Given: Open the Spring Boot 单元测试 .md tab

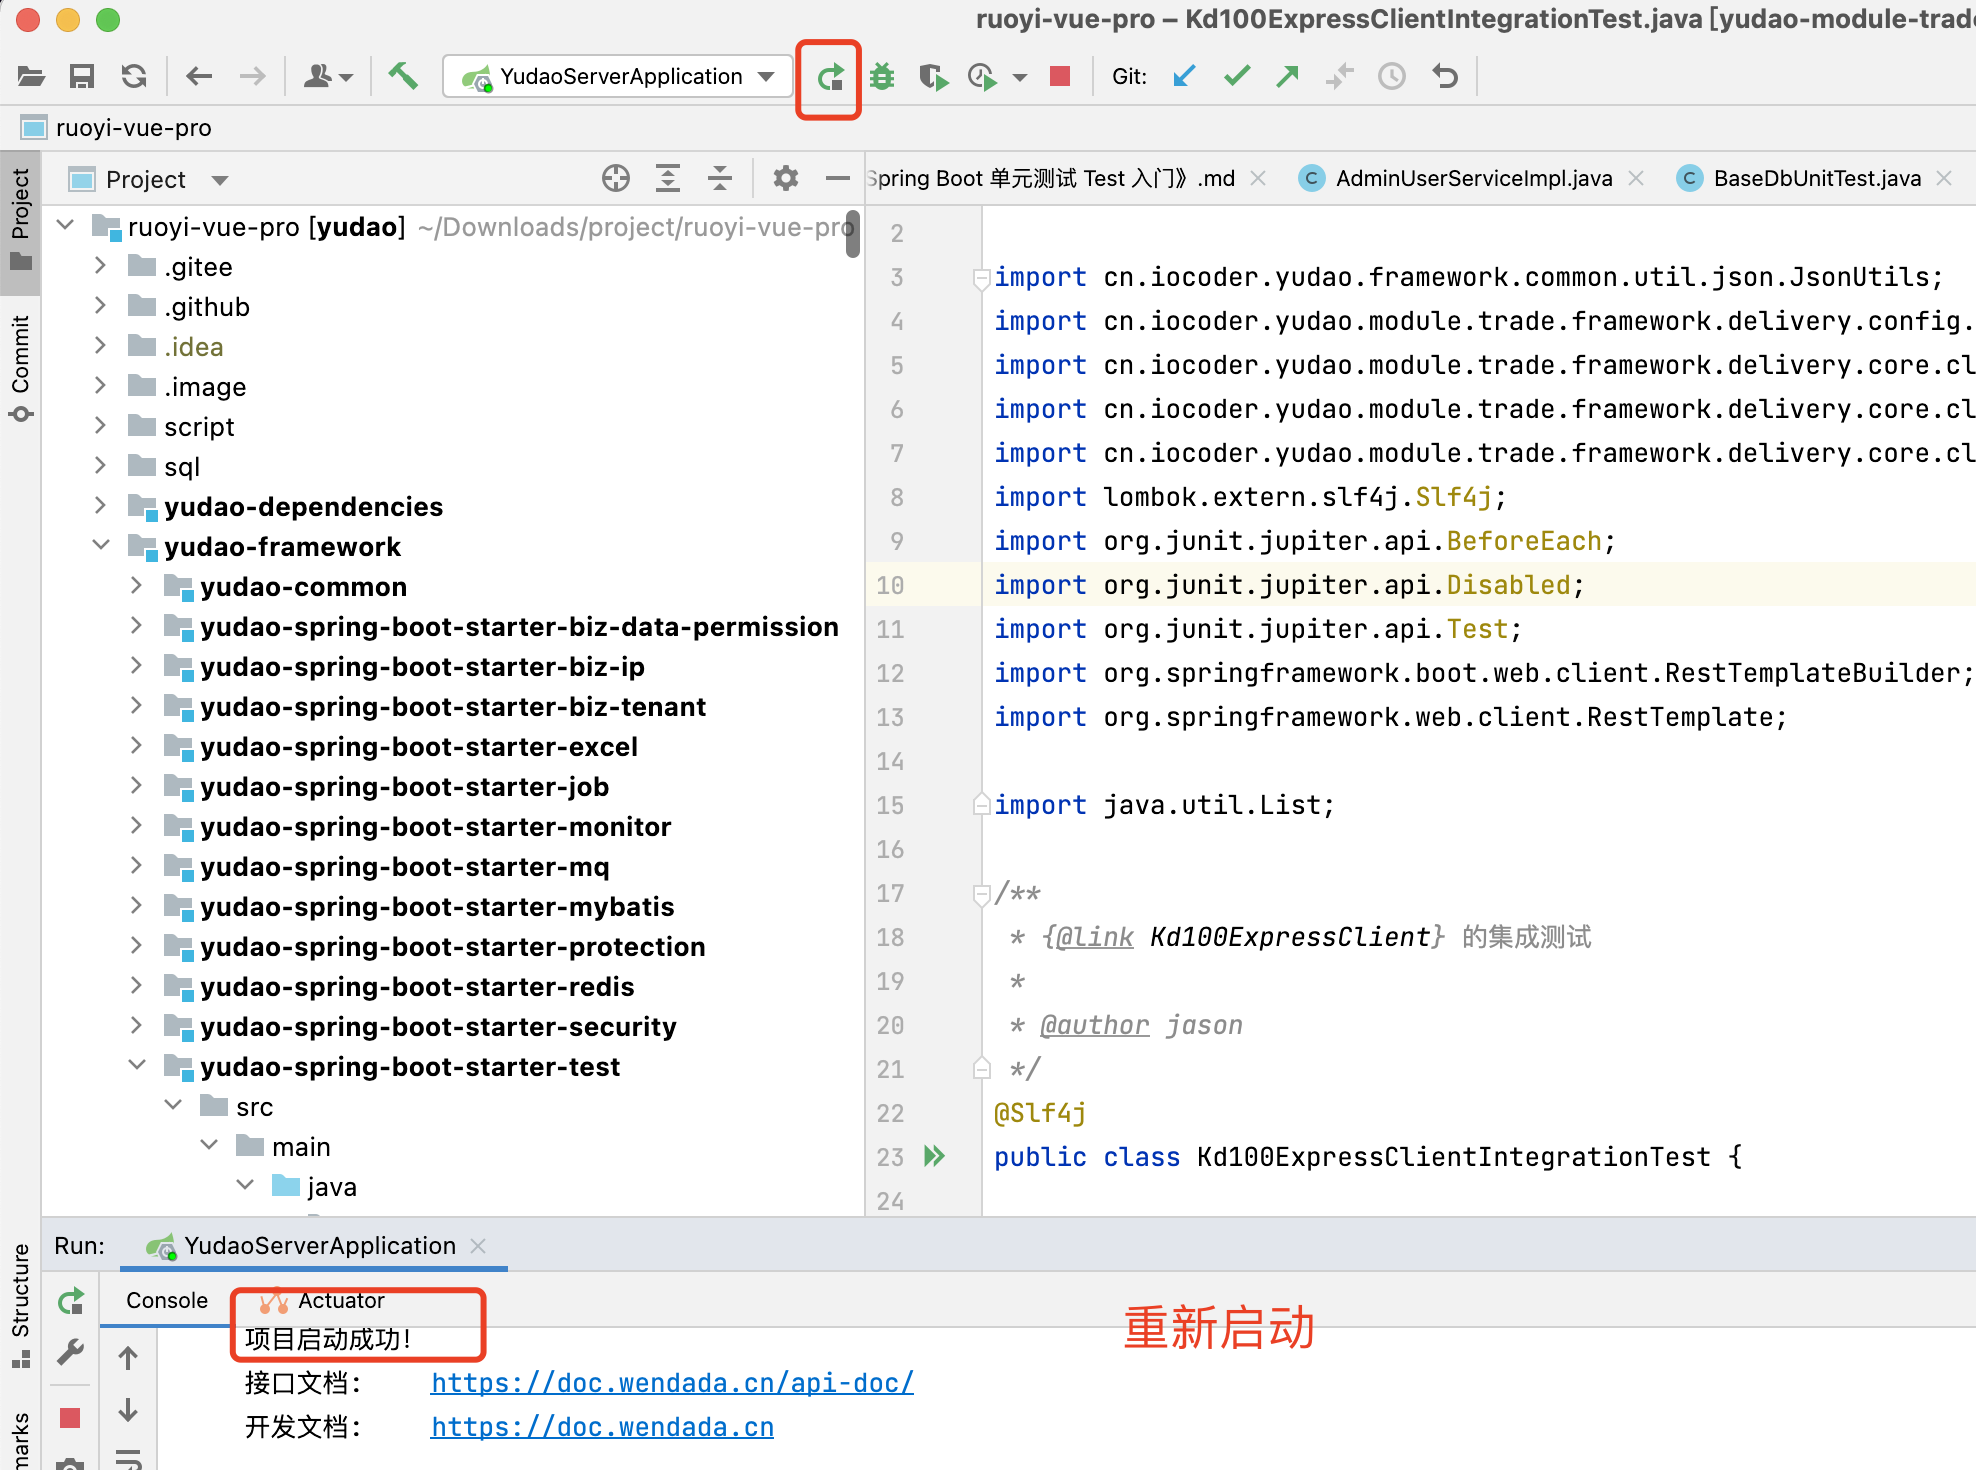Looking at the screenshot, I should pos(1051,178).
